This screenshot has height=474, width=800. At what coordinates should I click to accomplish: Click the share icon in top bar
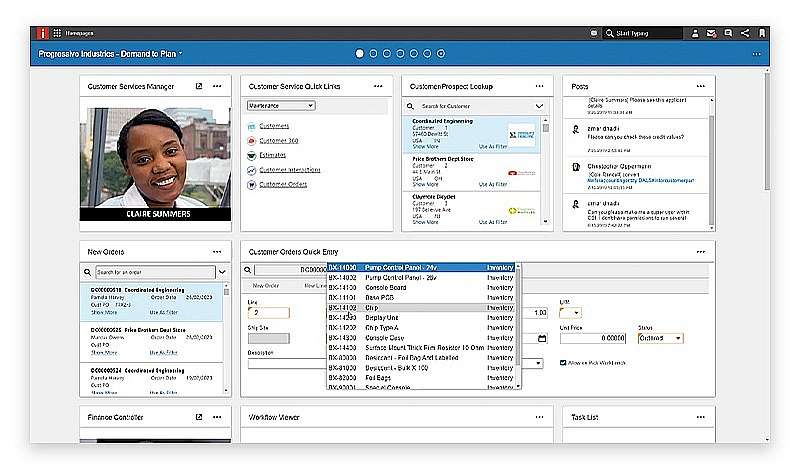click(x=744, y=33)
